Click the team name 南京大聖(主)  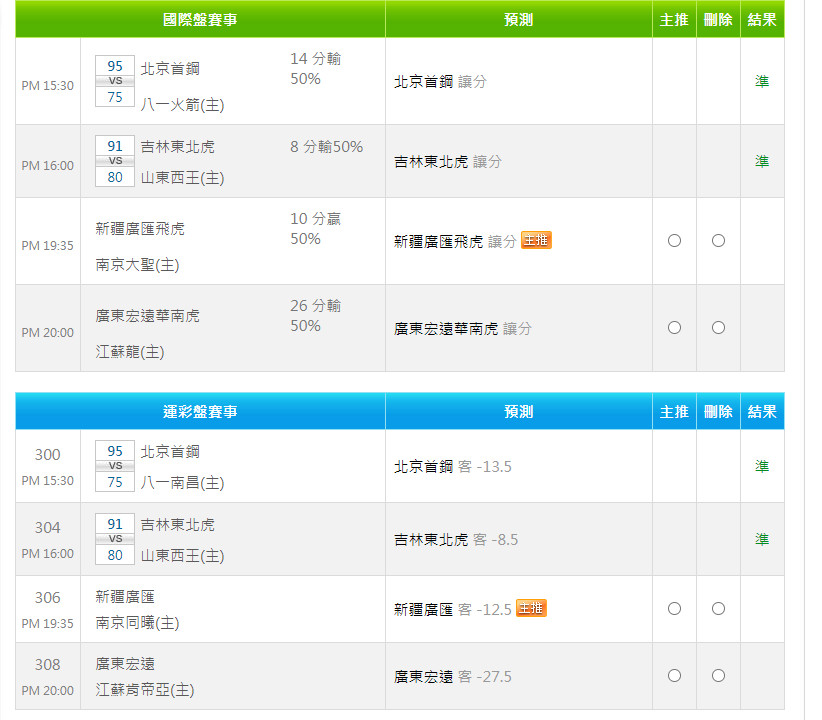click(137, 265)
